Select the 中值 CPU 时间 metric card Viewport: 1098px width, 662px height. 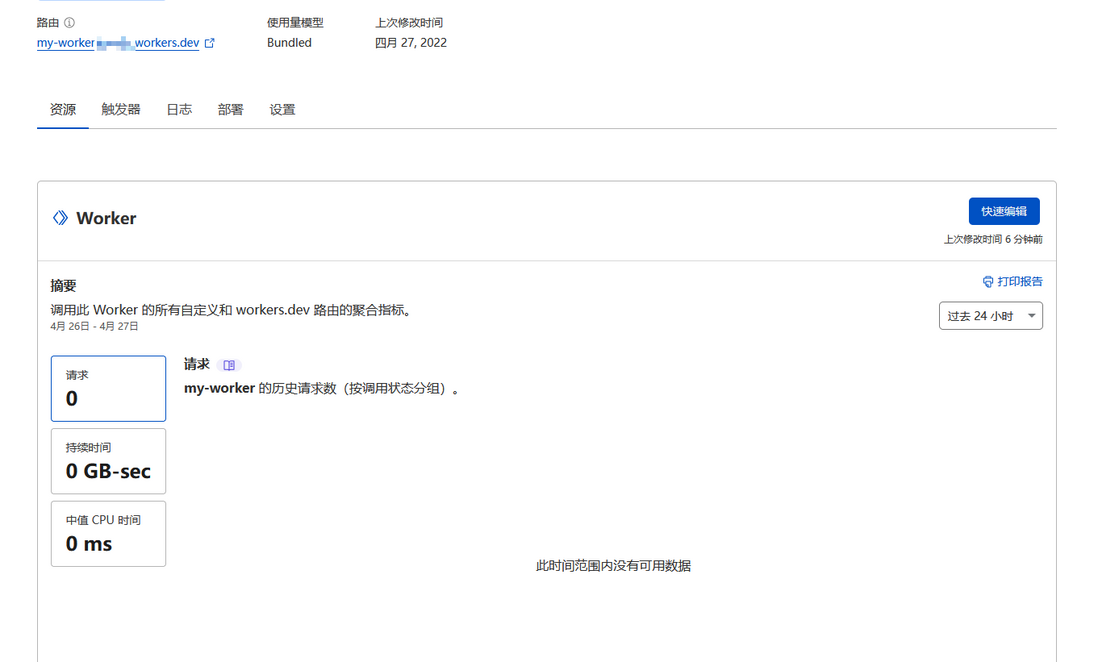pyautogui.click(x=108, y=534)
